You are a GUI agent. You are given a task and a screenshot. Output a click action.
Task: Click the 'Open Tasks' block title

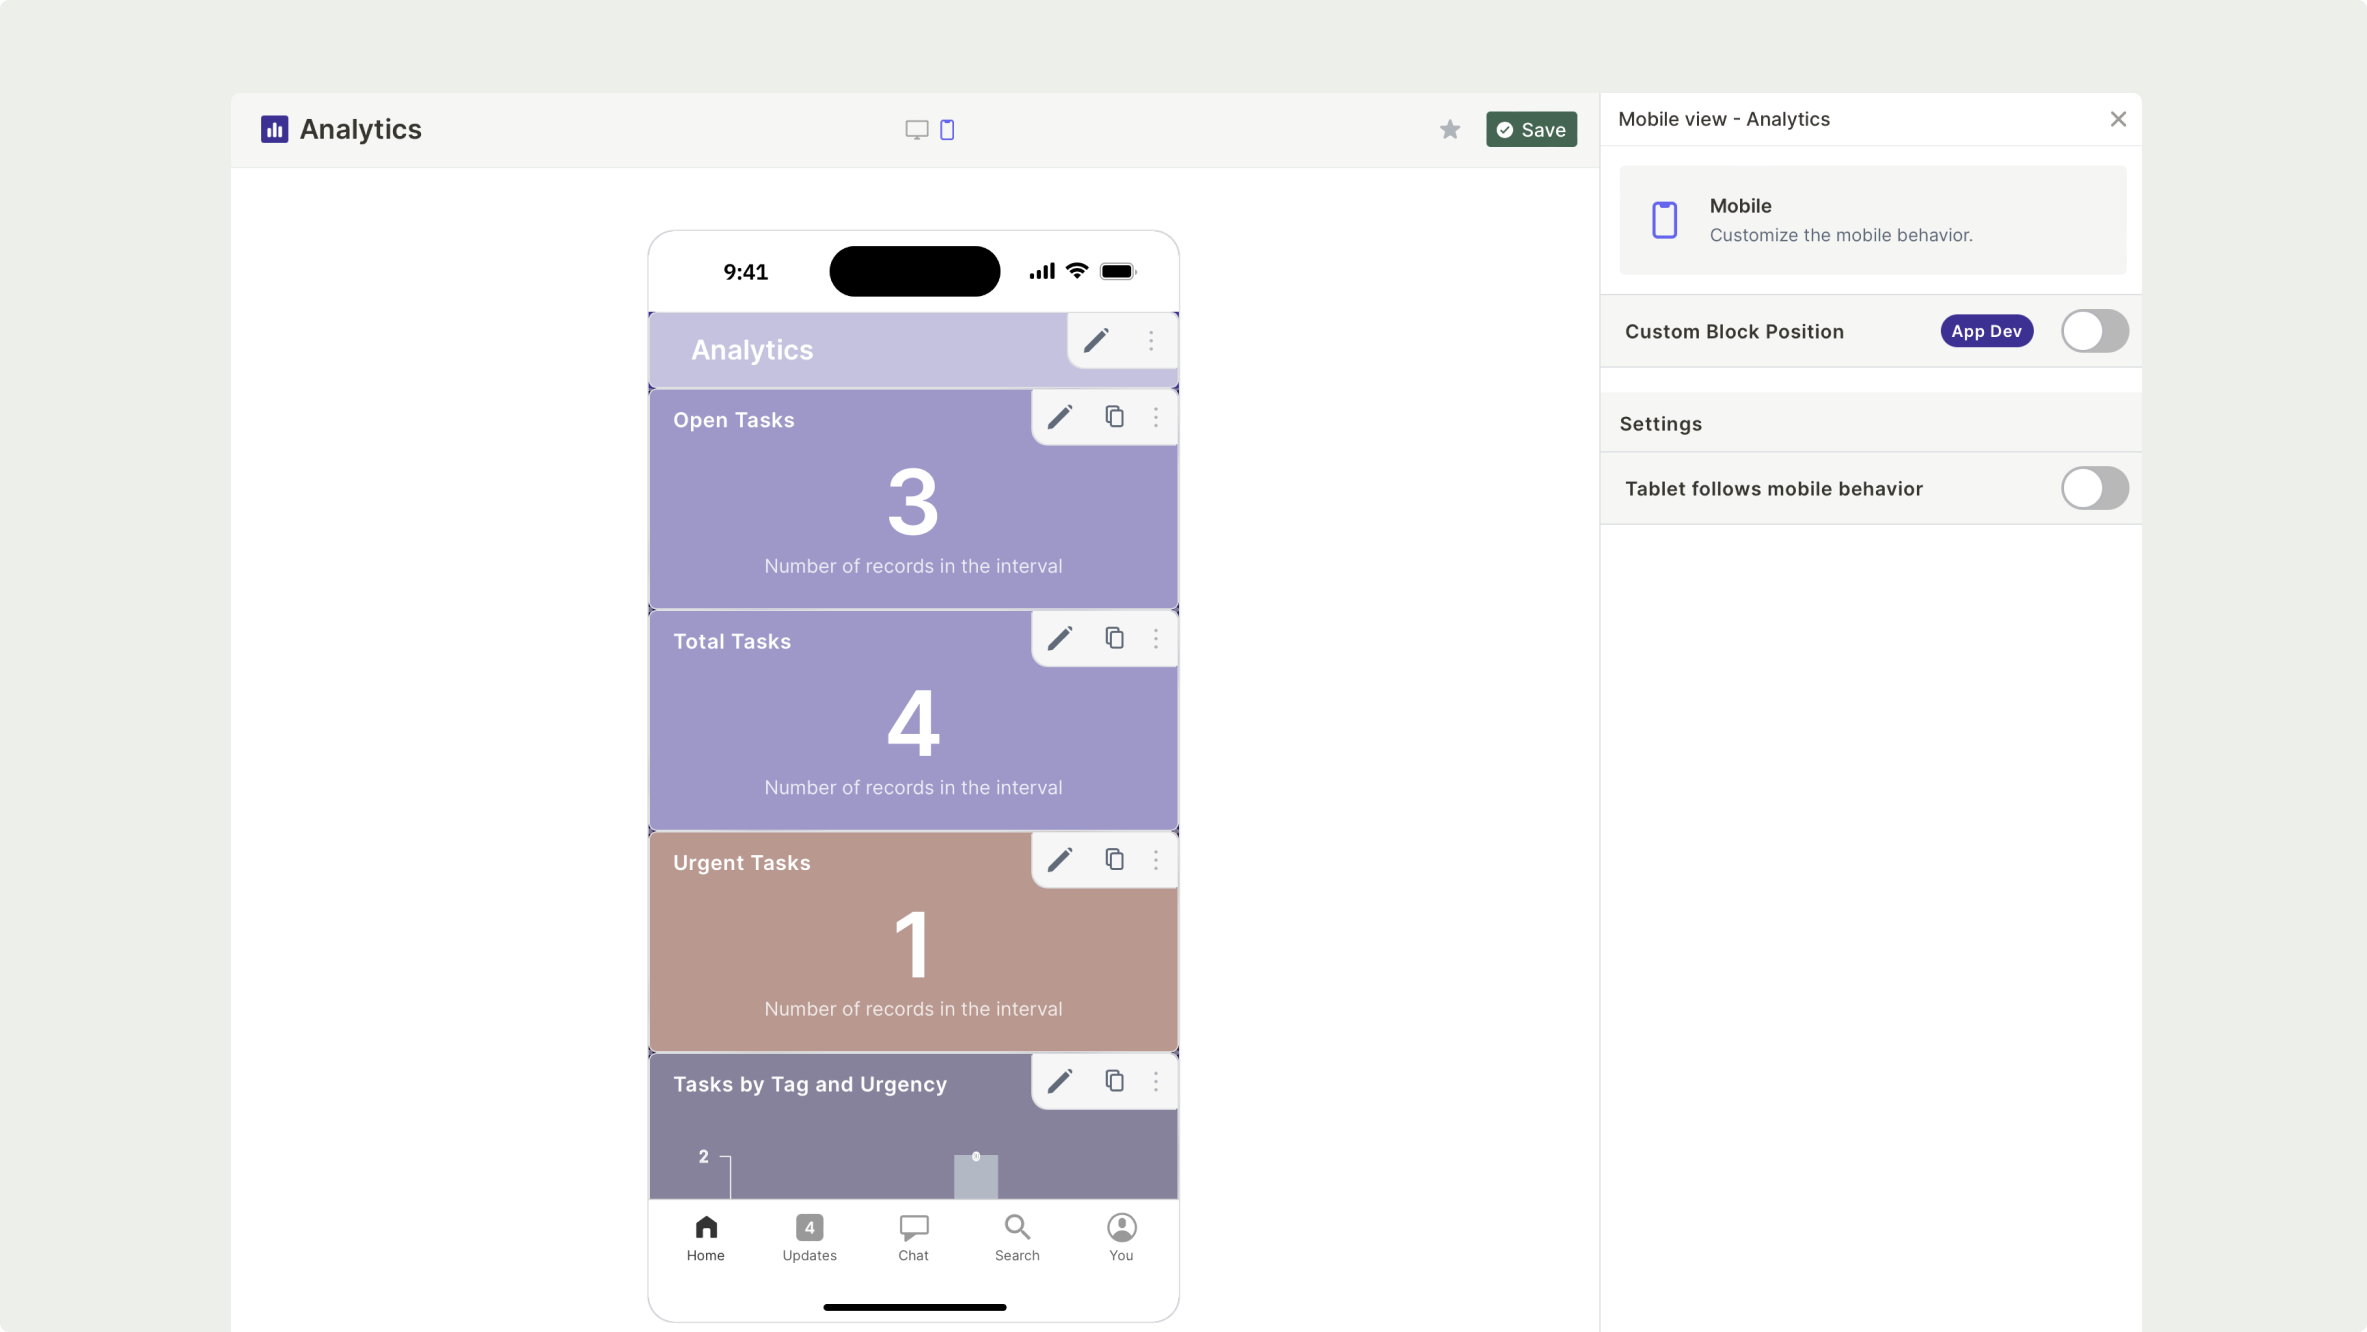(733, 420)
